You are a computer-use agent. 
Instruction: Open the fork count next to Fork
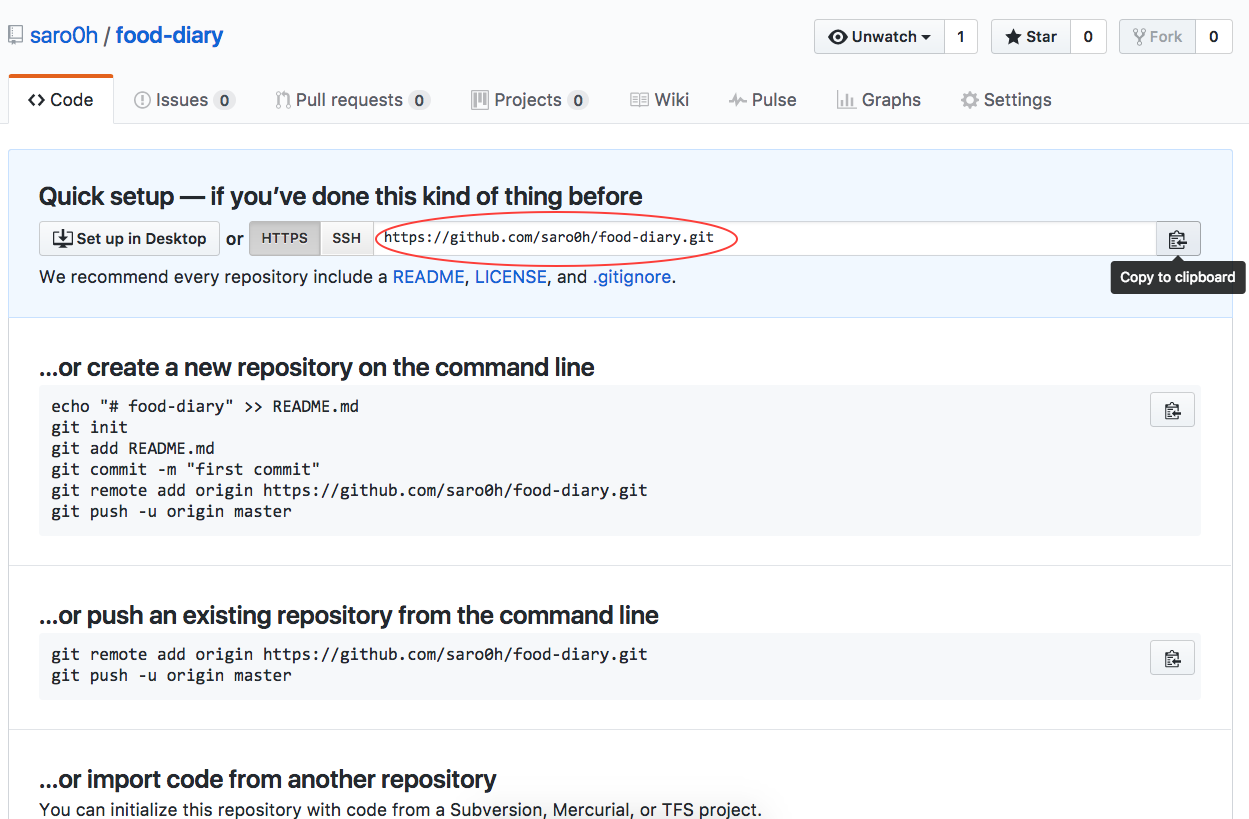click(1213, 37)
